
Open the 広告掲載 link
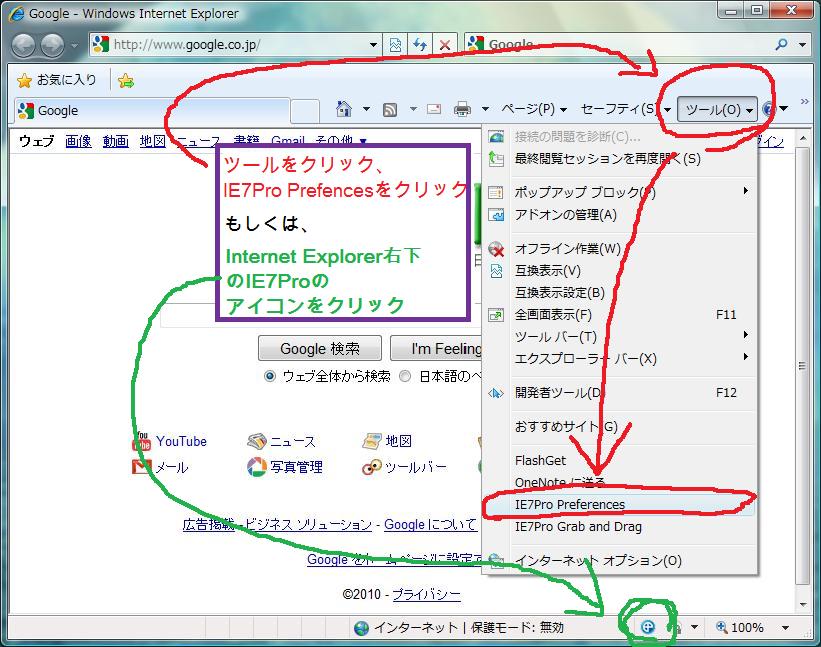click(209, 525)
